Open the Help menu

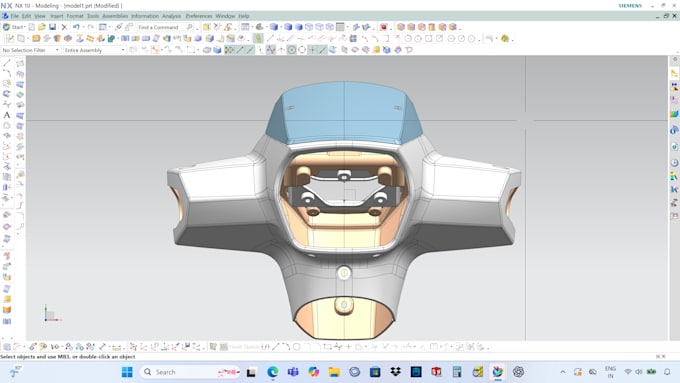[244, 16]
